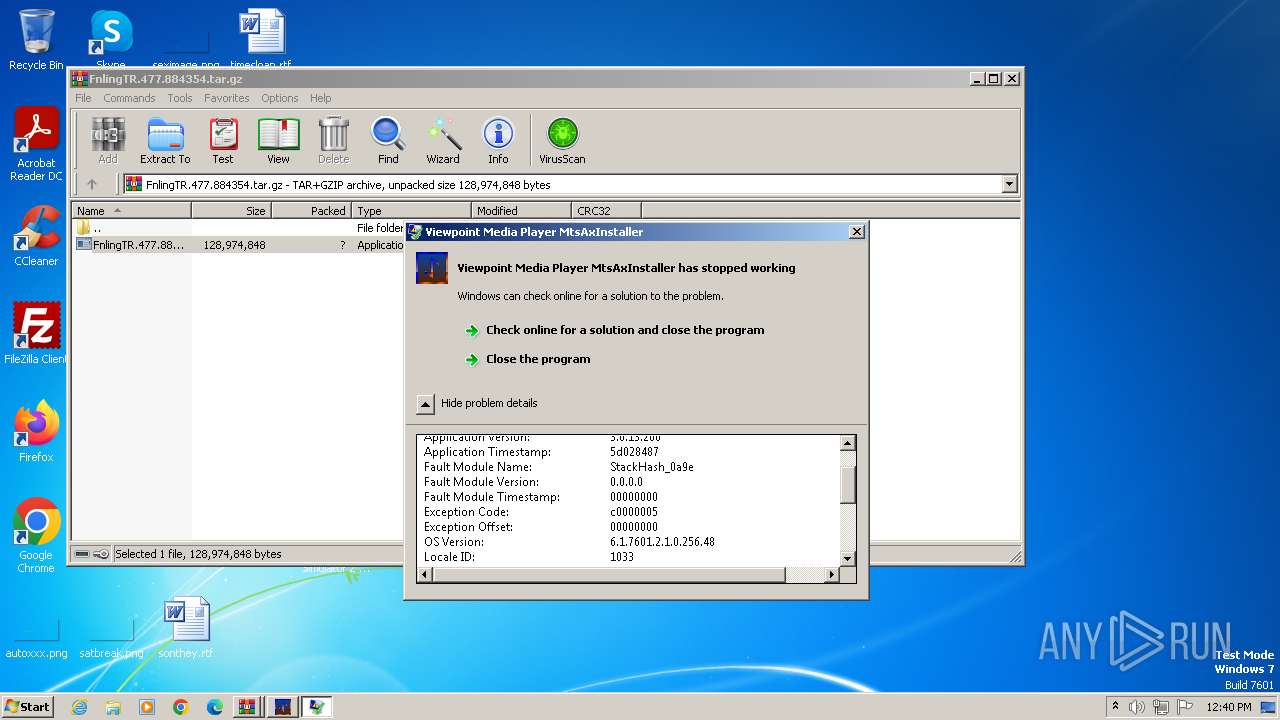The height and width of the screenshot is (720, 1280).
Task: Click the details horizontal scroll left arrow
Action: coord(424,574)
